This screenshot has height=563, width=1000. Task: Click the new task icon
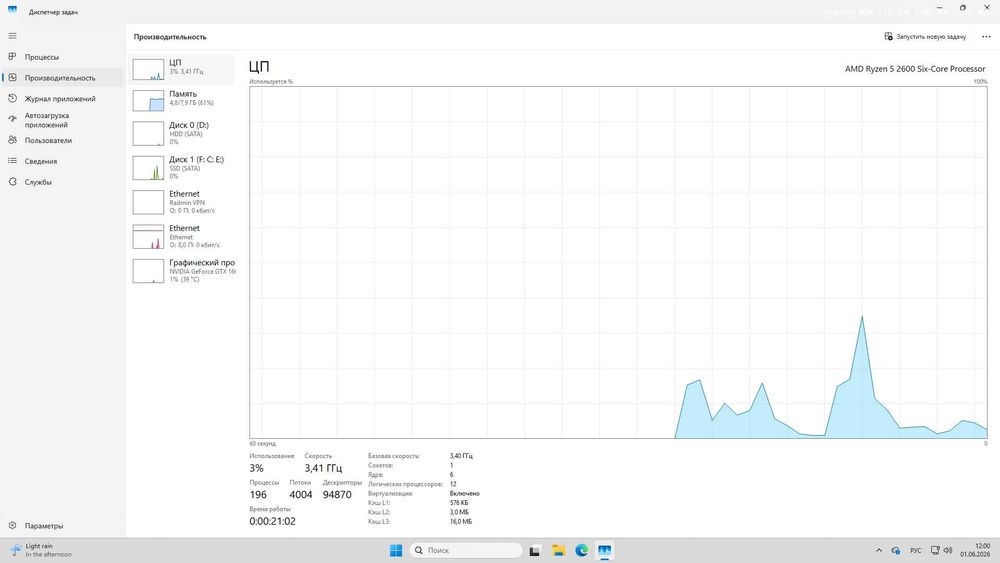(888, 36)
